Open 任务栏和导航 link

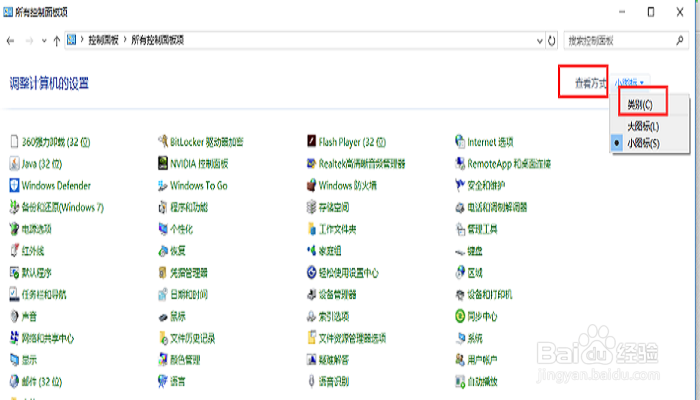click(x=44, y=295)
